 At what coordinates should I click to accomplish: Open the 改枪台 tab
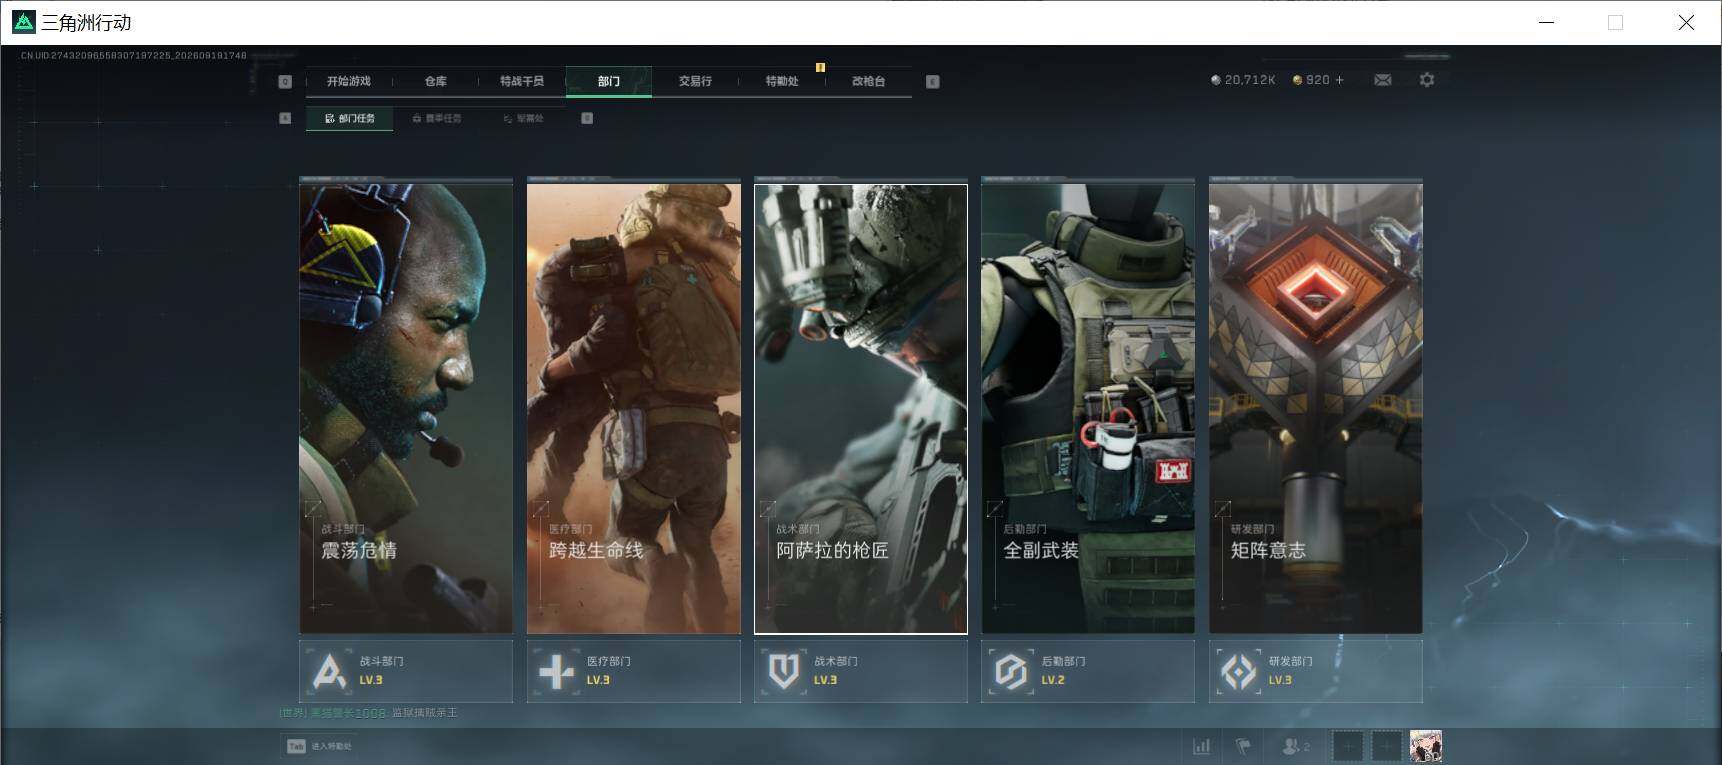pos(868,81)
